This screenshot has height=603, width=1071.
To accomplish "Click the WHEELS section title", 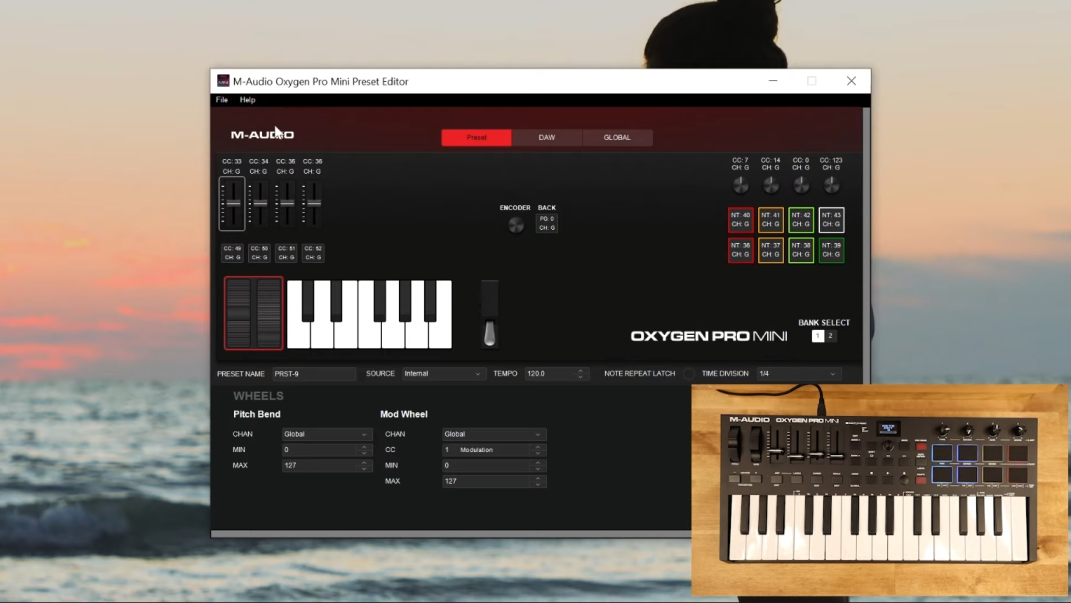I will pyautogui.click(x=258, y=396).
